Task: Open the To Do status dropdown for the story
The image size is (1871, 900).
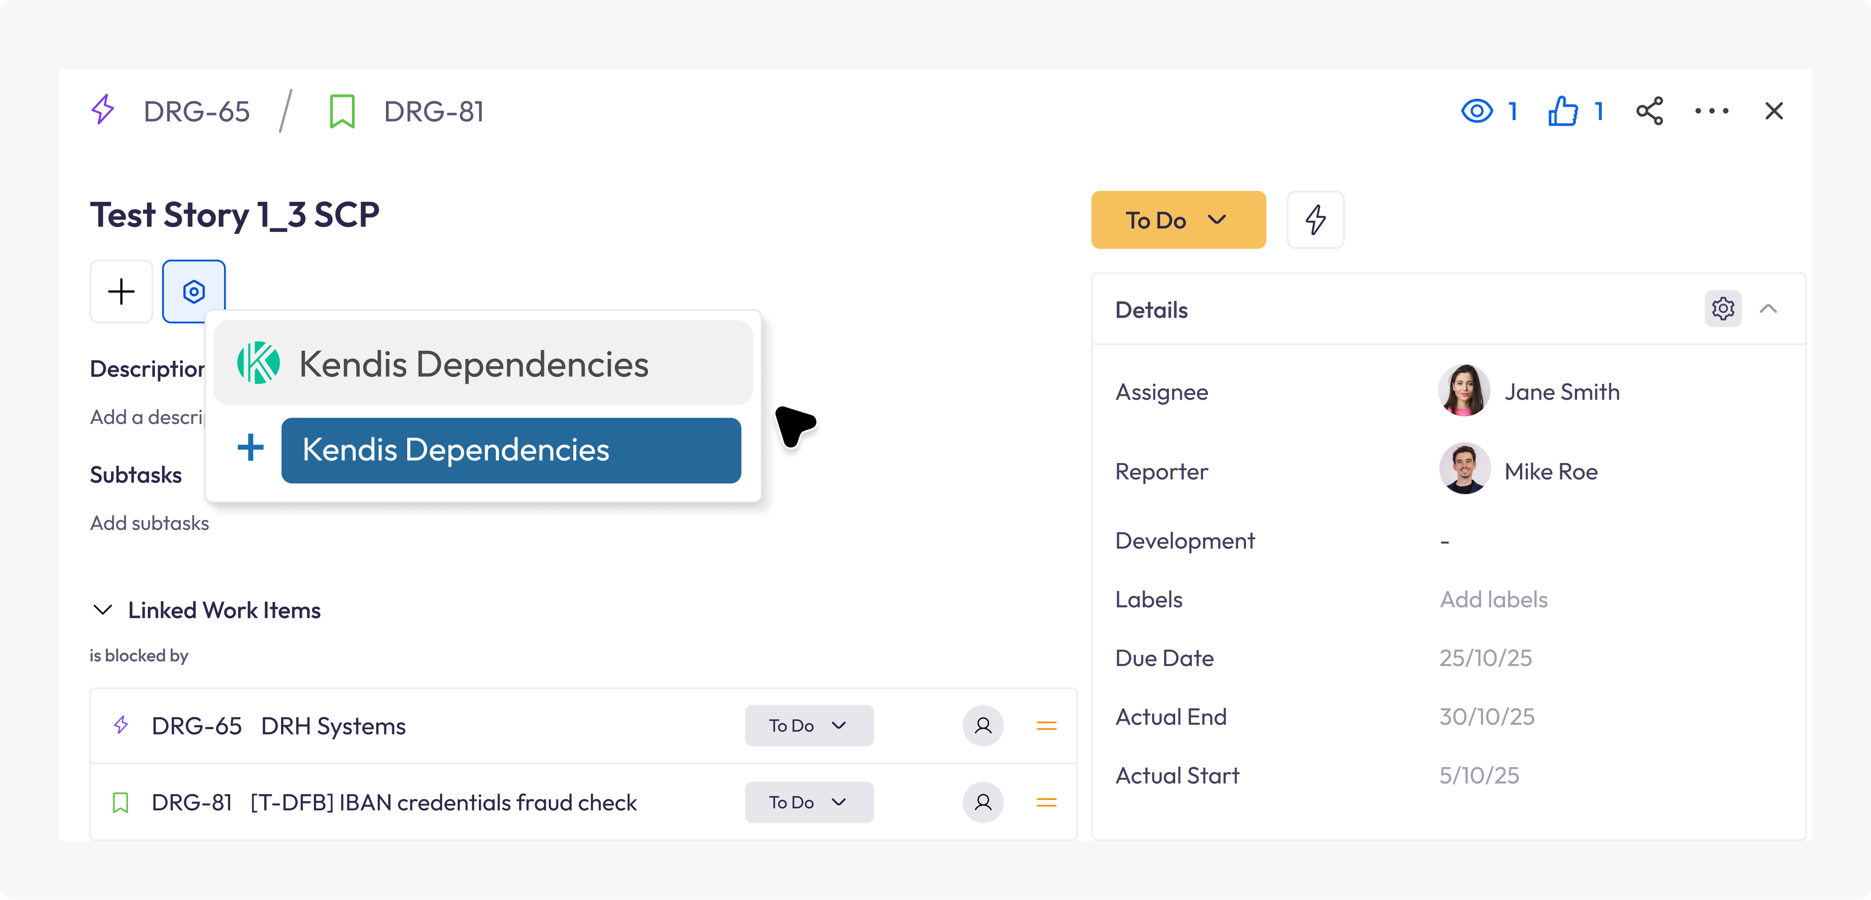Action: [1178, 219]
